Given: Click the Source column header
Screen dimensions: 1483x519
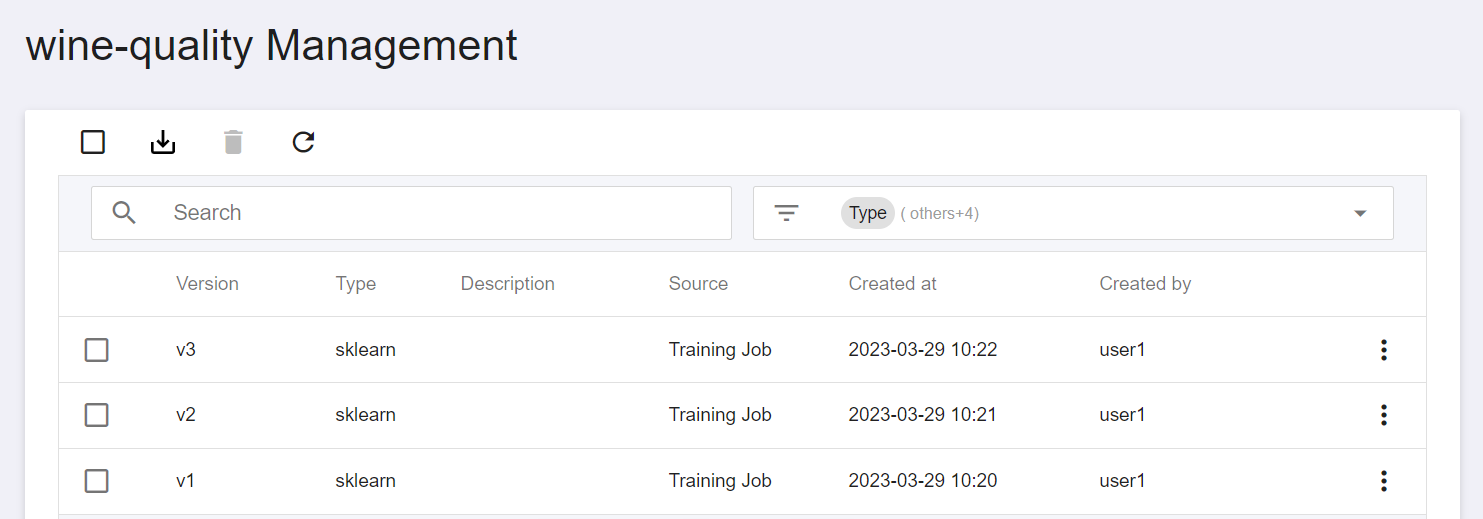Looking at the screenshot, I should click(x=698, y=284).
